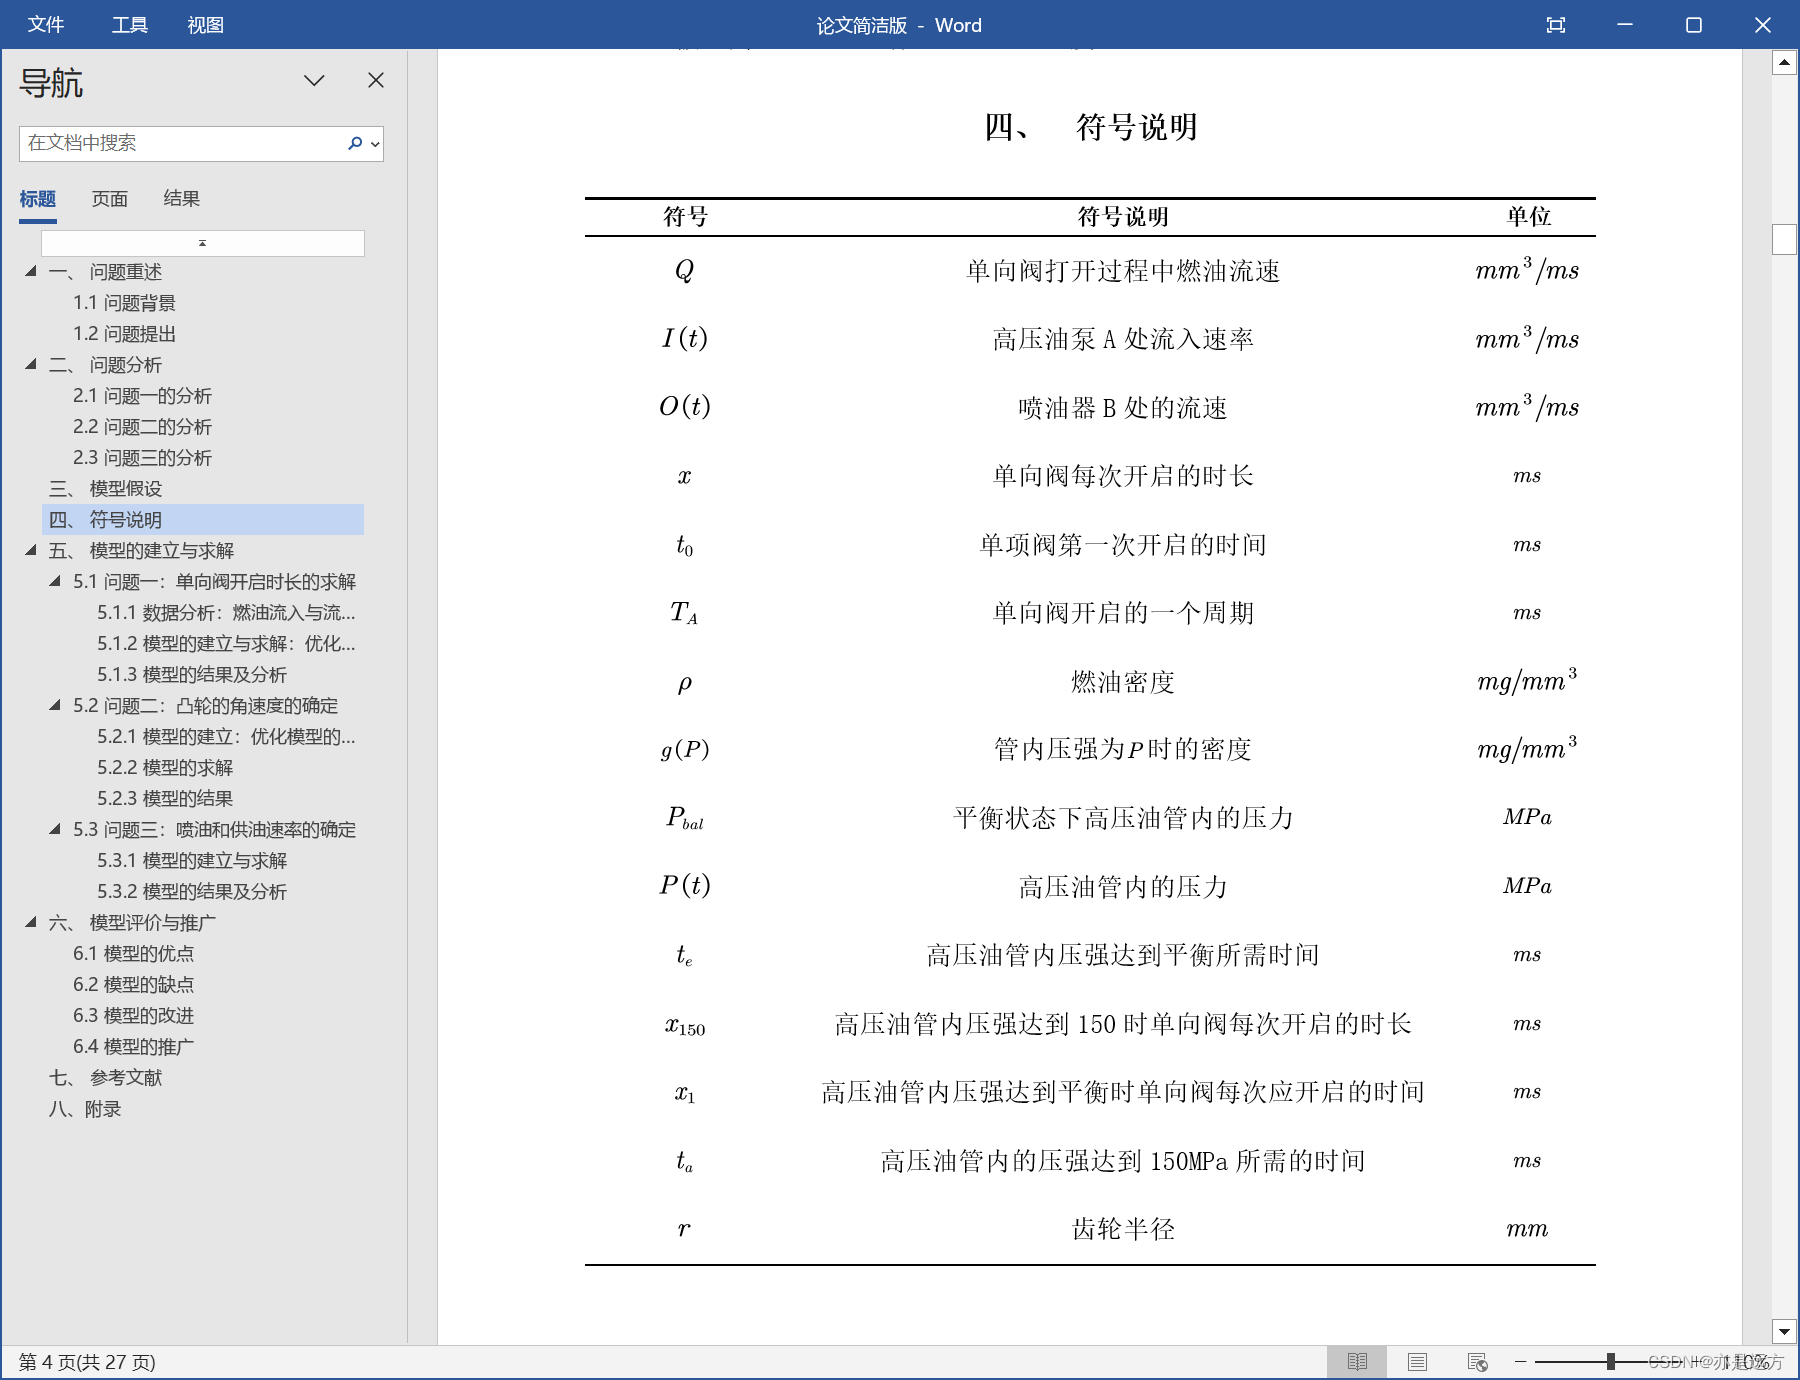Go to heading 5.1.3 模型的结果及分析
This screenshot has width=1800, height=1380.
click(x=192, y=674)
